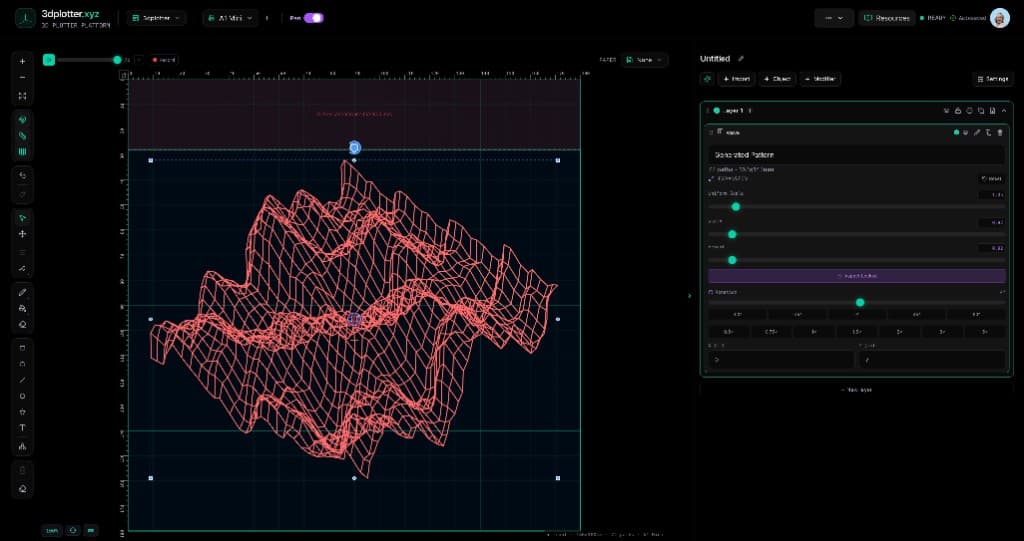Click the Object add button
Screen dimensions: 1024x541
coord(777,79)
